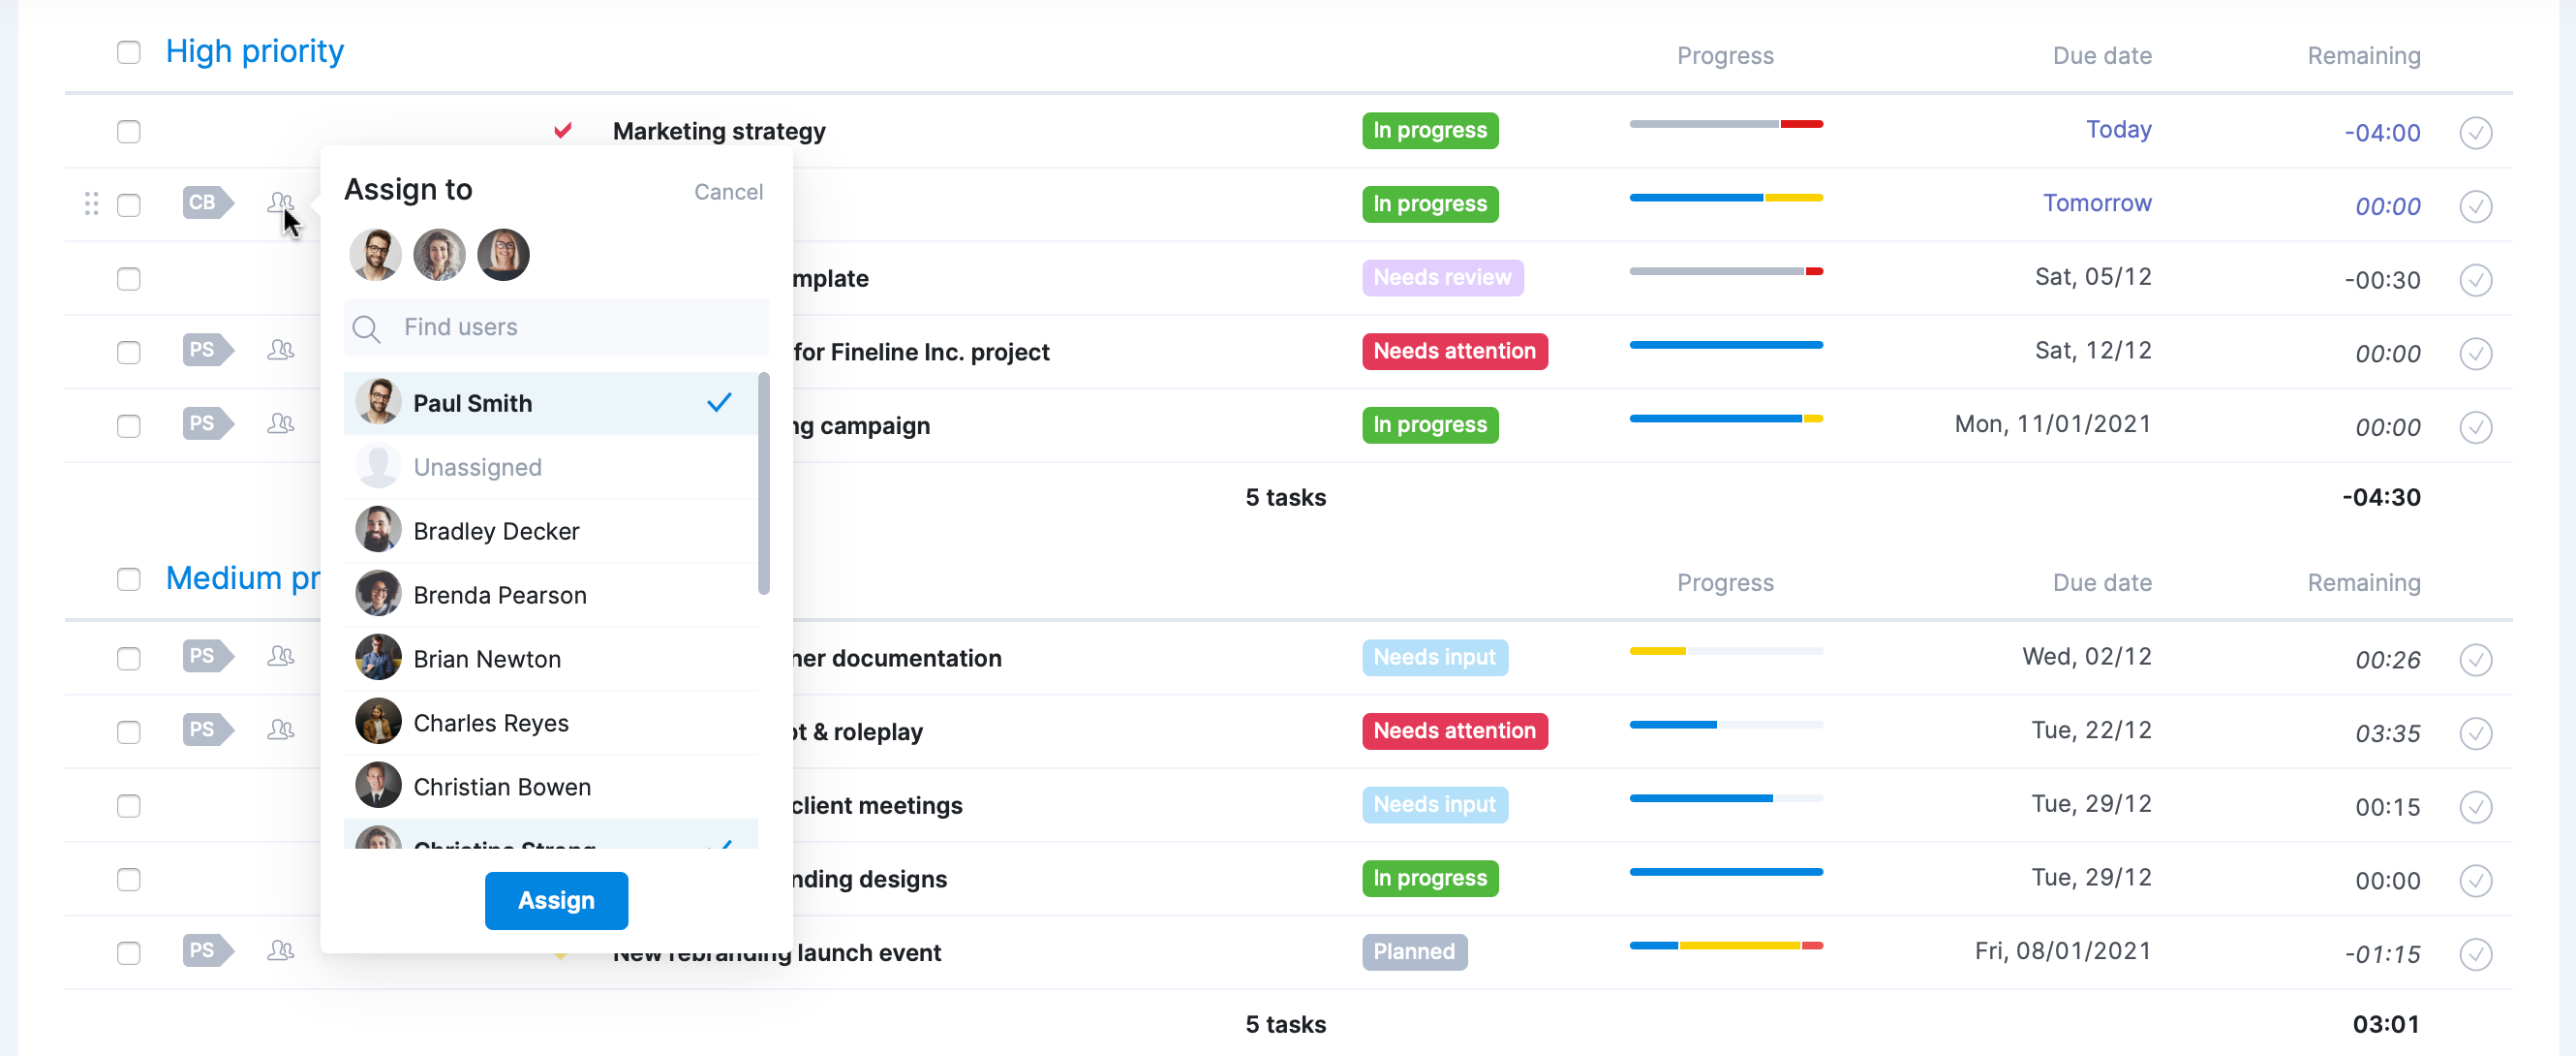The image size is (2576, 1056).
Task: Mark Marketing strategy task as complete
Action: point(2475,132)
